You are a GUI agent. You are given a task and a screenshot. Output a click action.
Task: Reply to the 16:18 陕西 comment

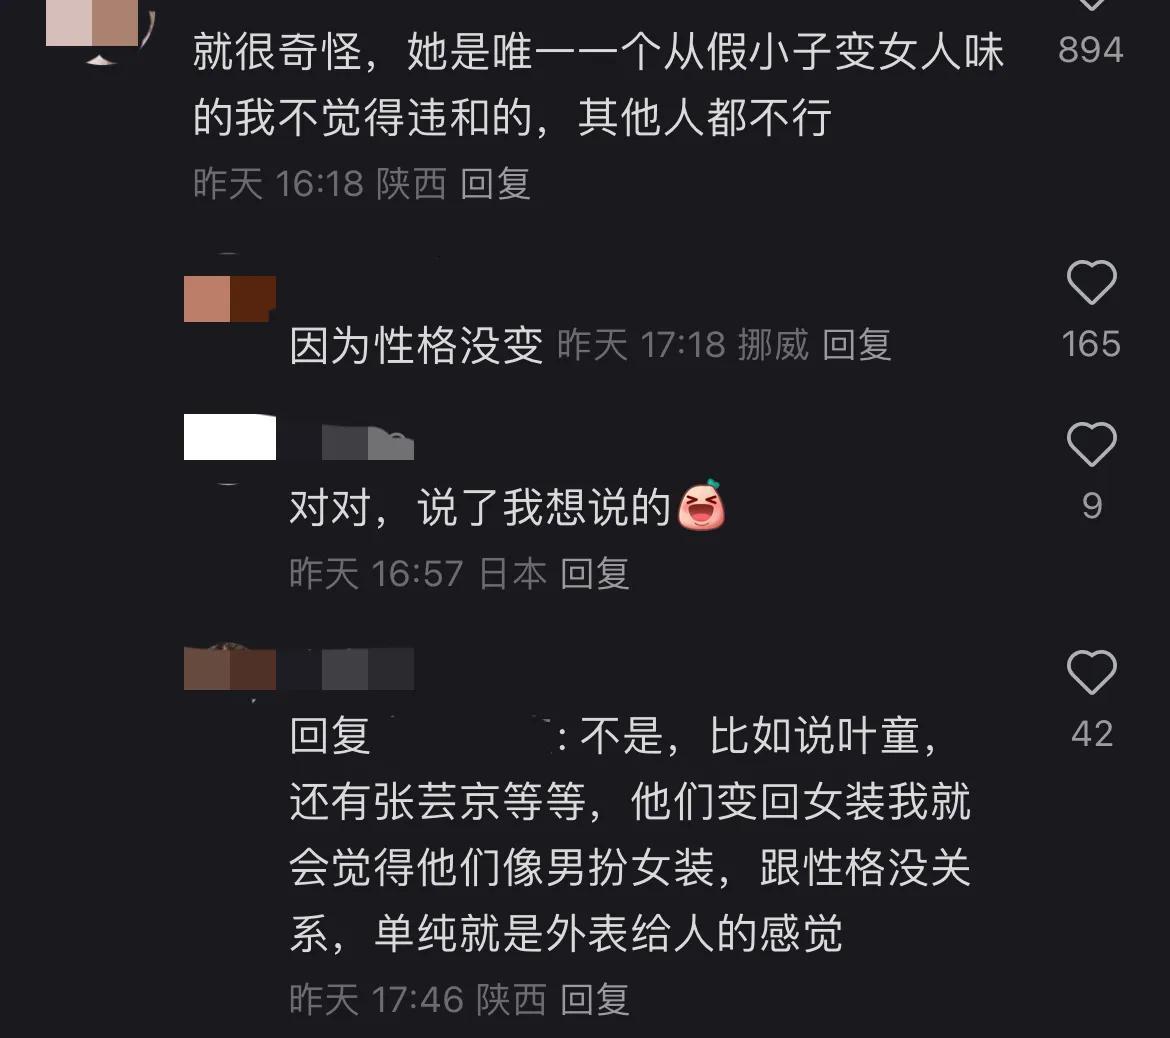click(x=495, y=184)
